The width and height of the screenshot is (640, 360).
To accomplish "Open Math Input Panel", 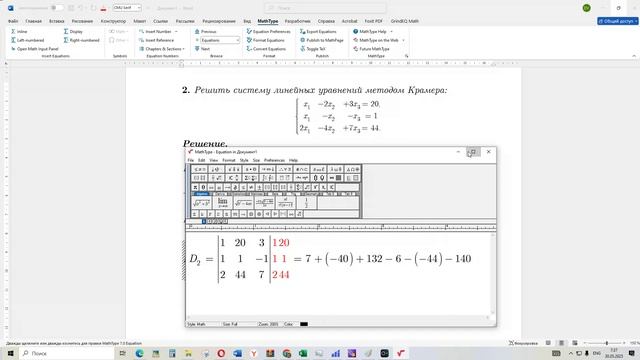I will tap(35, 49).
